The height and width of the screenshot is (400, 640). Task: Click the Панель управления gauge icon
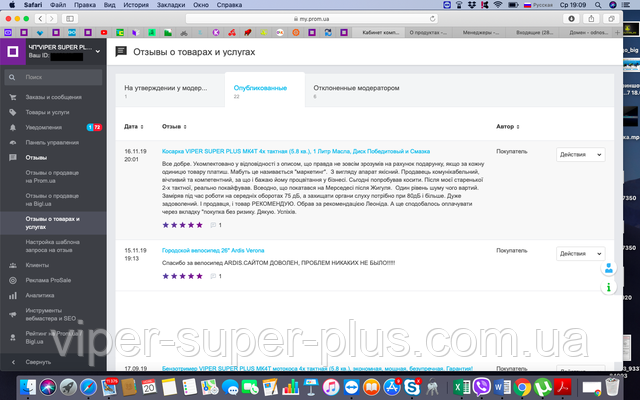(x=13, y=142)
